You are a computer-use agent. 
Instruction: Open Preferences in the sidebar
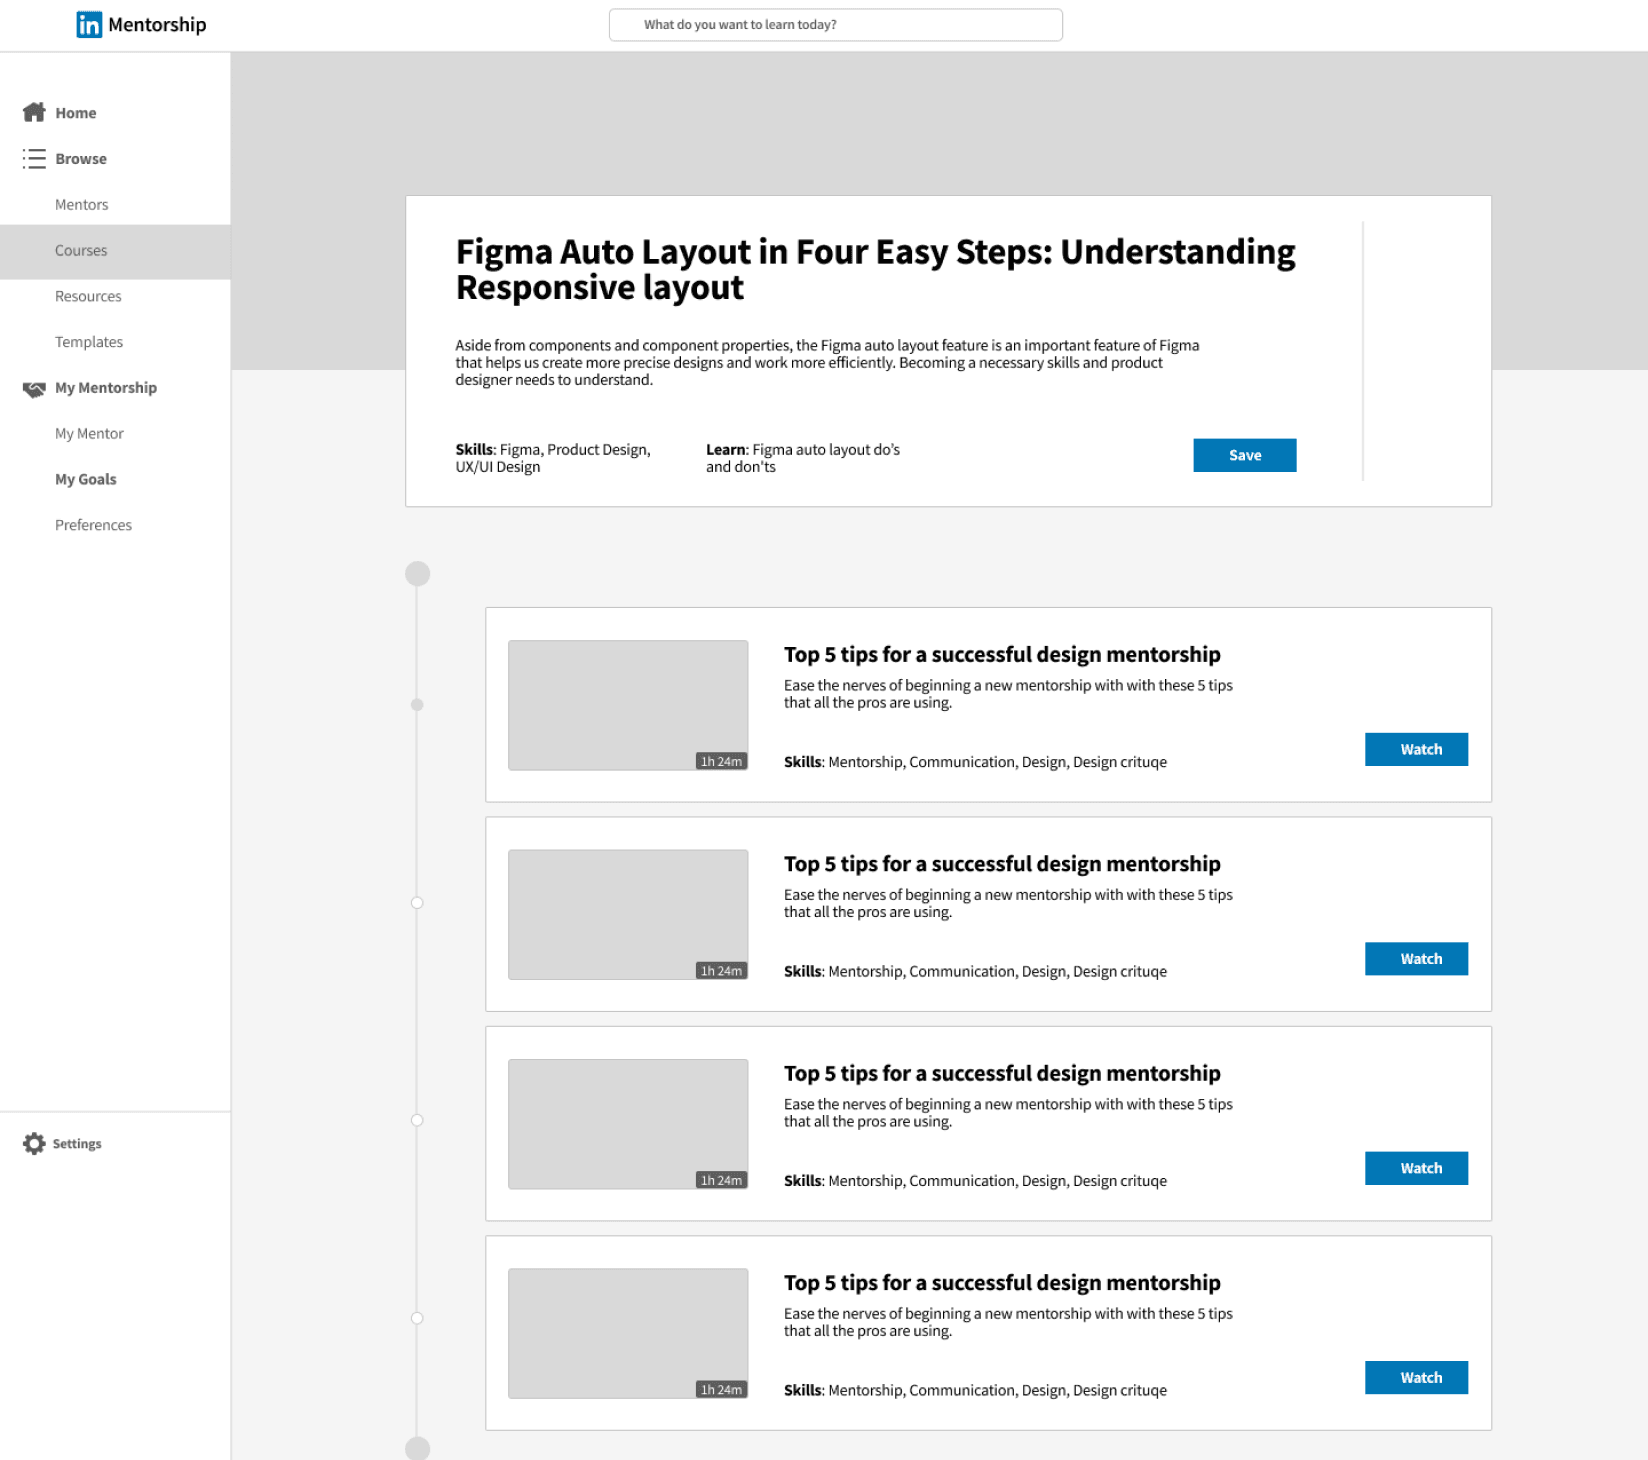click(93, 525)
